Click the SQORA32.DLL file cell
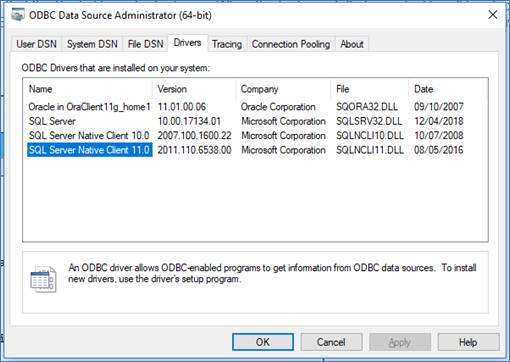 [367, 107]
